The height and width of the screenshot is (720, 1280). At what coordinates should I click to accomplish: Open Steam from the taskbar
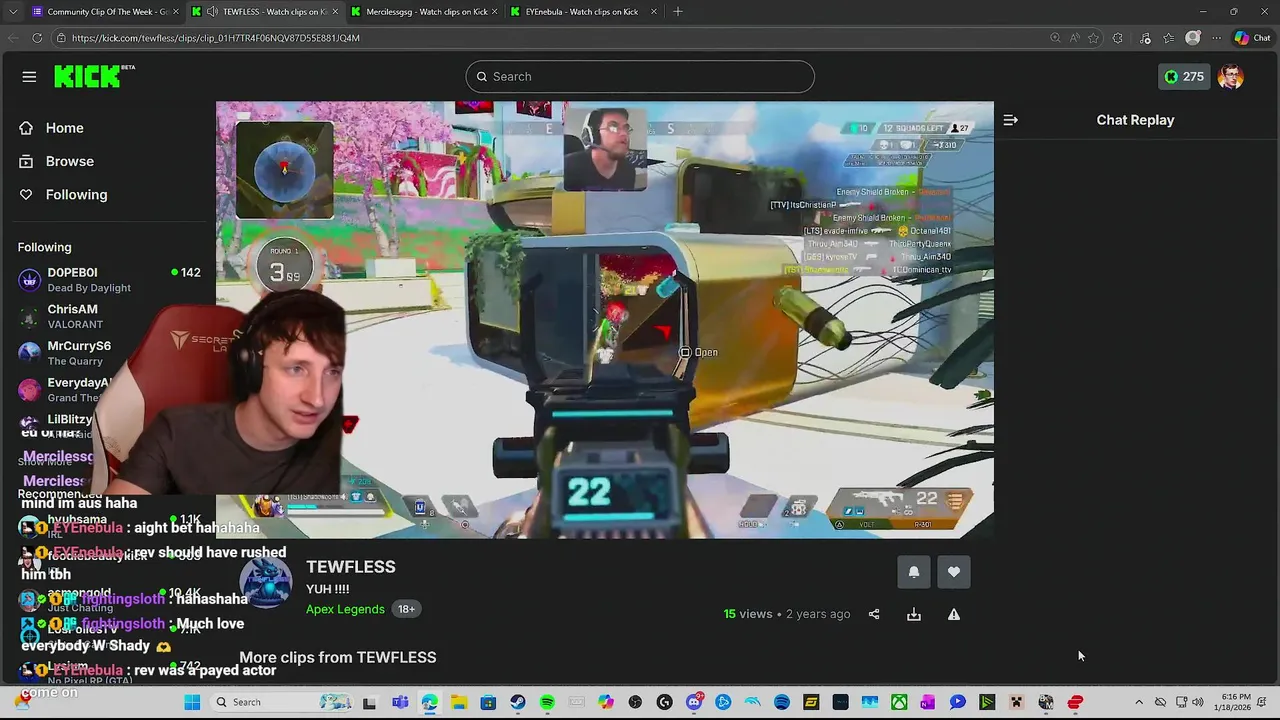517,702
